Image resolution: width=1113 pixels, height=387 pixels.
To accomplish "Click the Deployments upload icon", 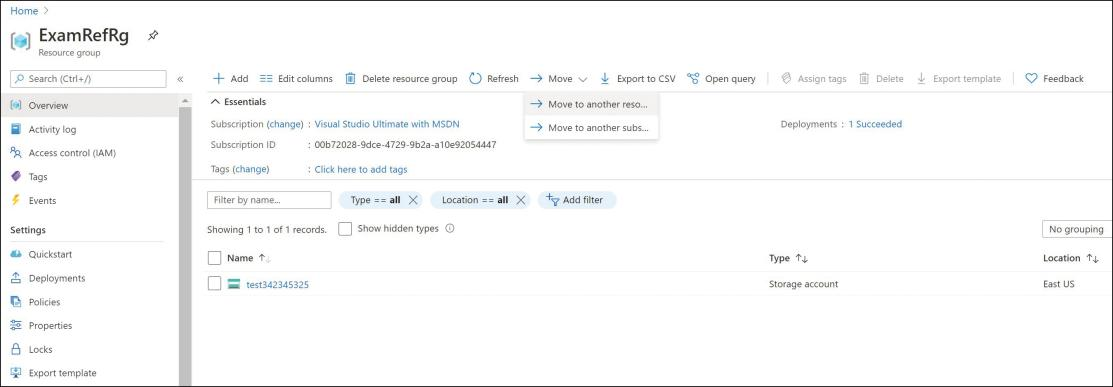I will coord(16,278).
